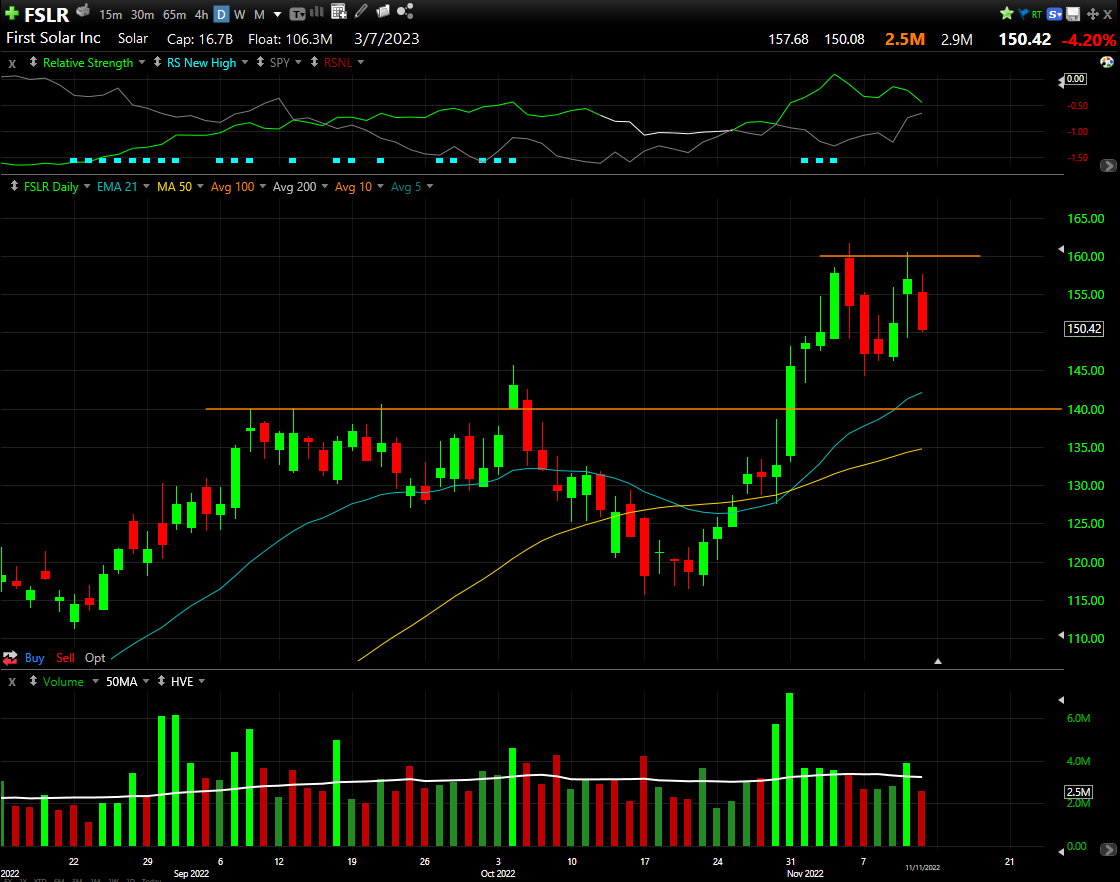Click the move handle beside SPY
This screenshot has width=1120, height=882.
click(x=260, y=62)
